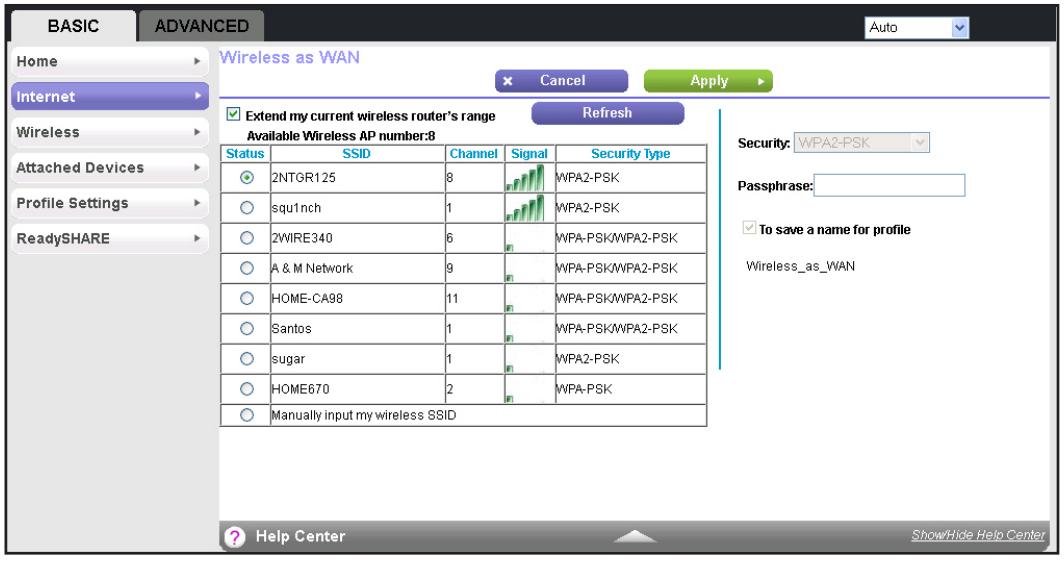This screenshot has height=562, width=1064.
Task: Click signal strength bars for 2NTGR125
Action: (525, 178)
